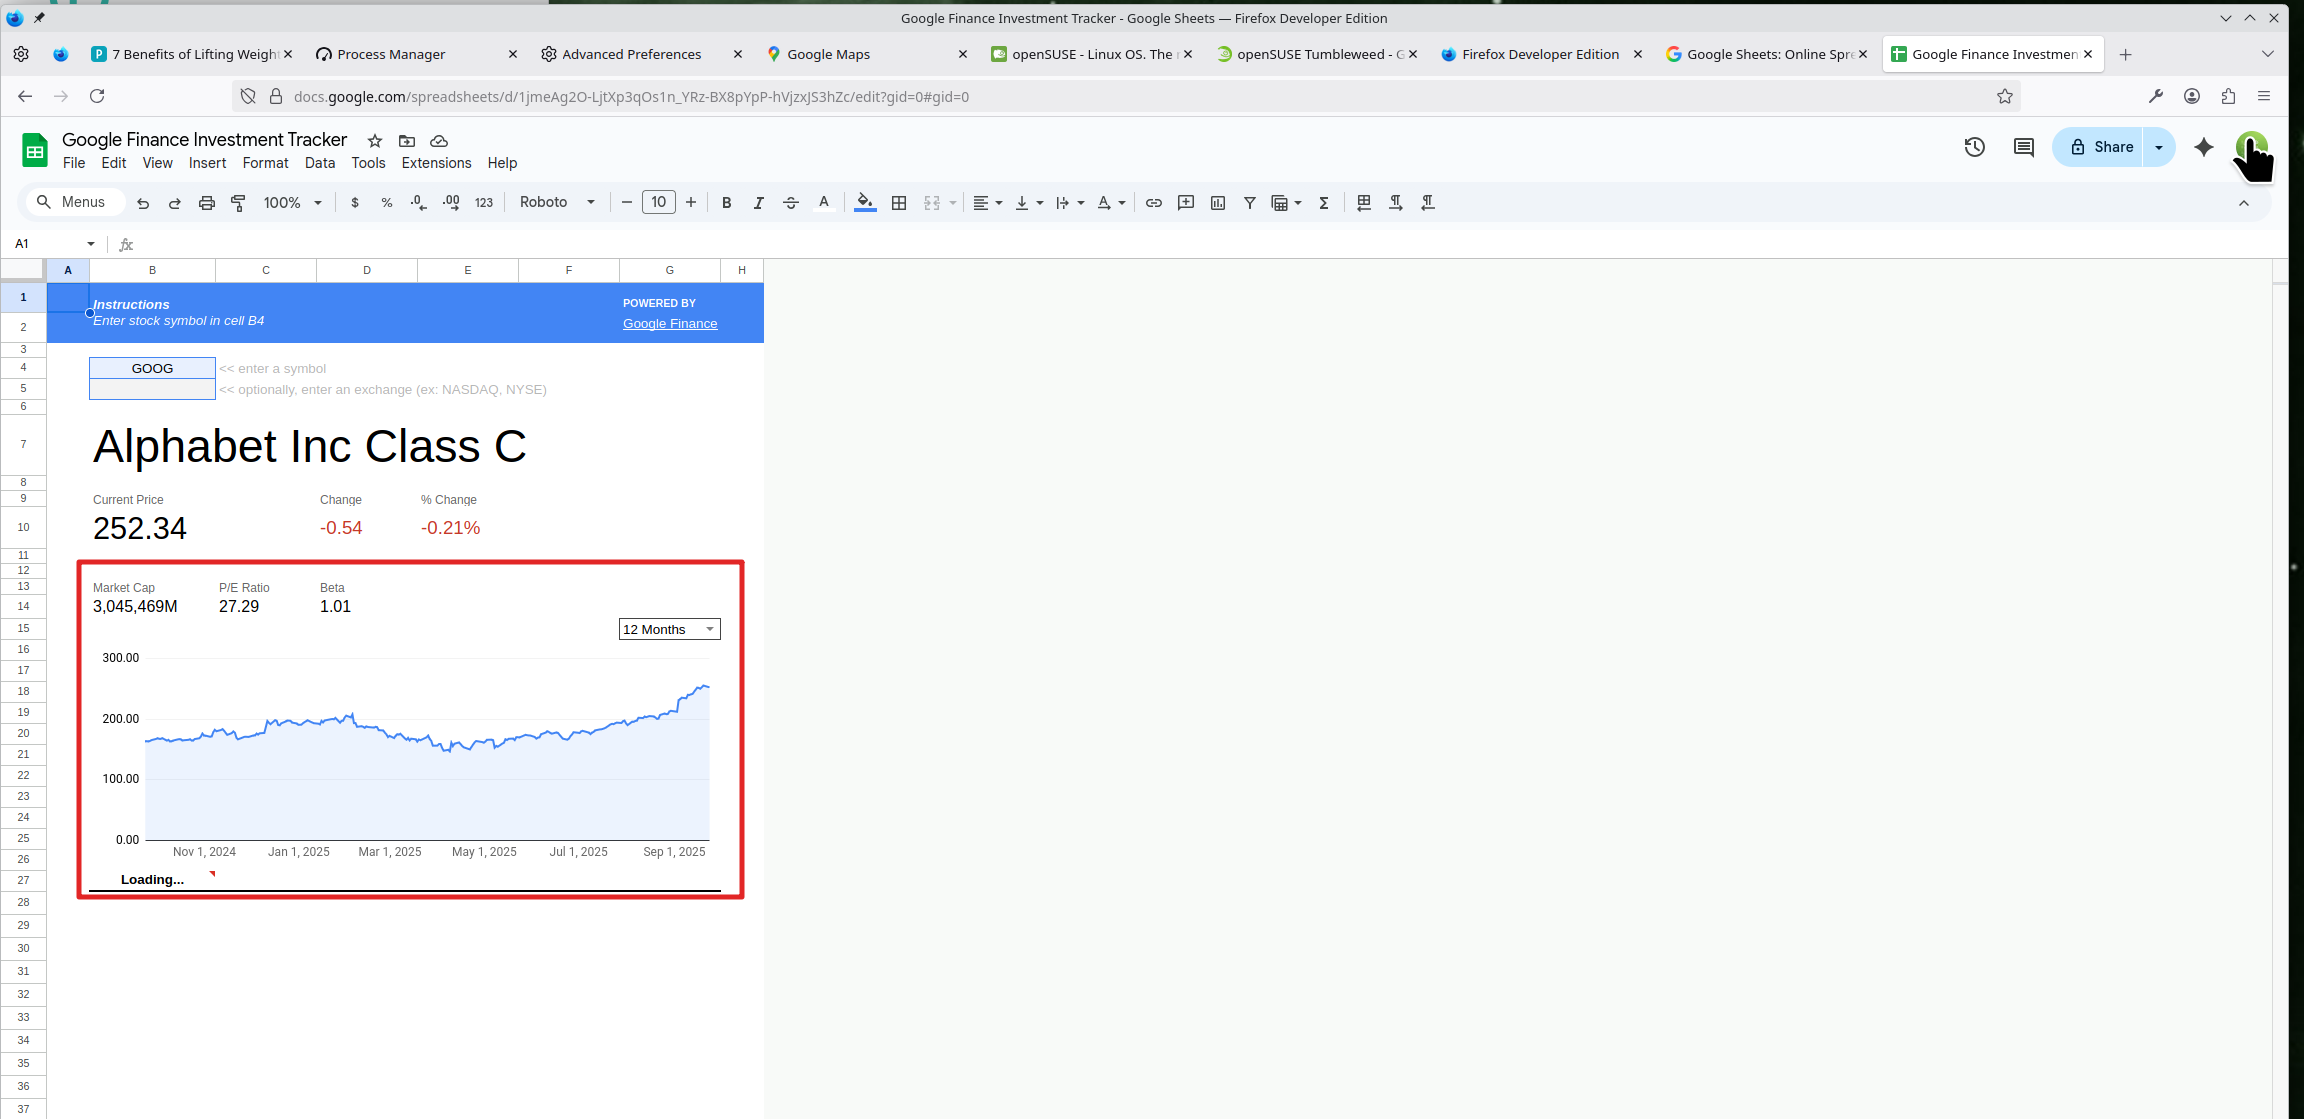Open the fill color picker
The width and height of the screenshot is (2304, 1119).
(864, 203)
